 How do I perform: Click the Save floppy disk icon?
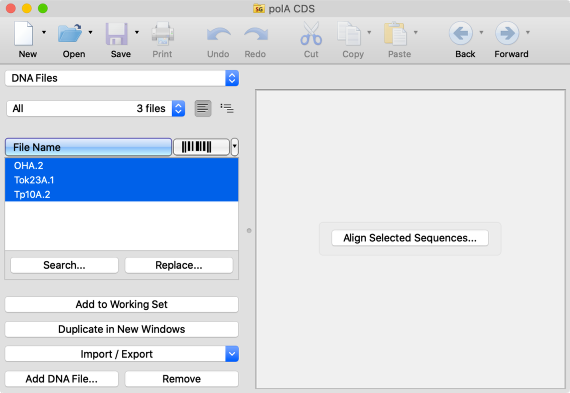pyautogui.click(x=117, y=34)
